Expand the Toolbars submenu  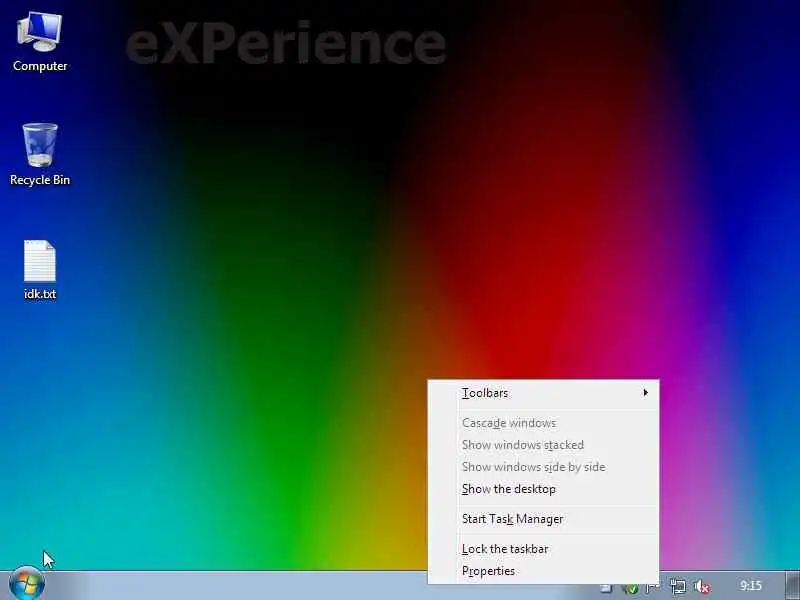pyautogui.click(x=543, y=393)
